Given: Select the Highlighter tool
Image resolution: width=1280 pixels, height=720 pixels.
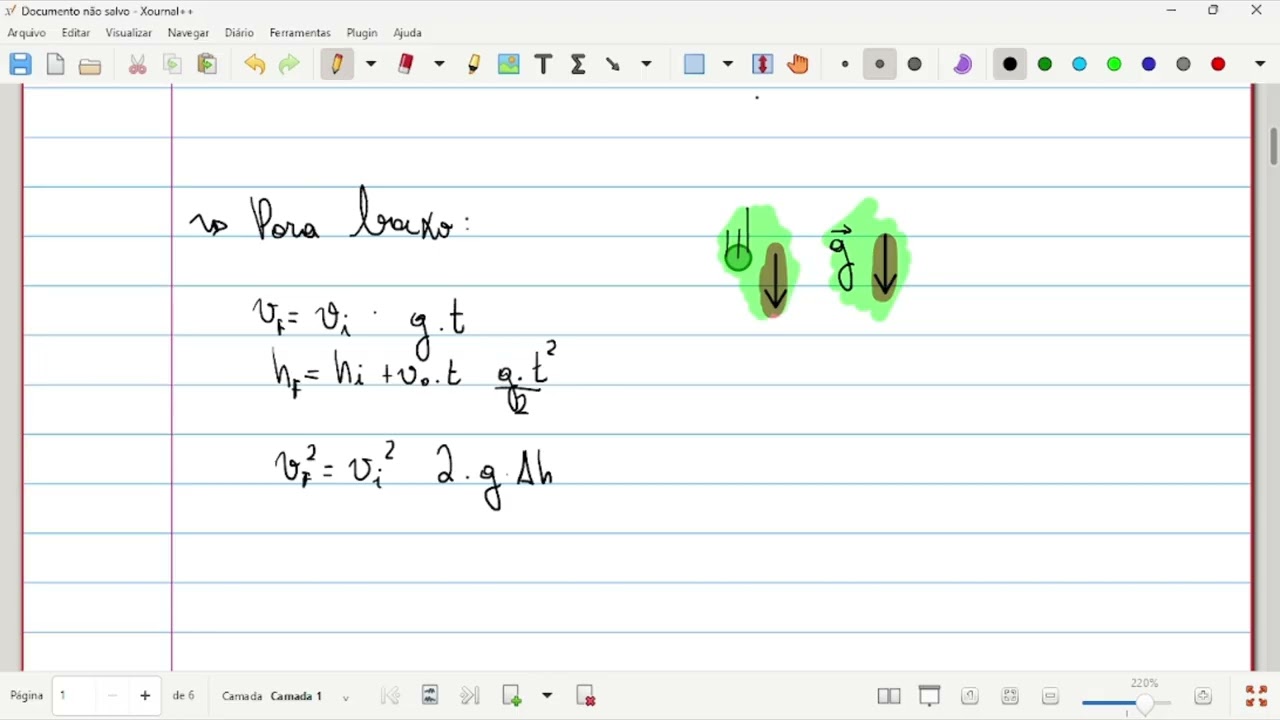Looking at the screenshot, I should (x=474, y=64).
